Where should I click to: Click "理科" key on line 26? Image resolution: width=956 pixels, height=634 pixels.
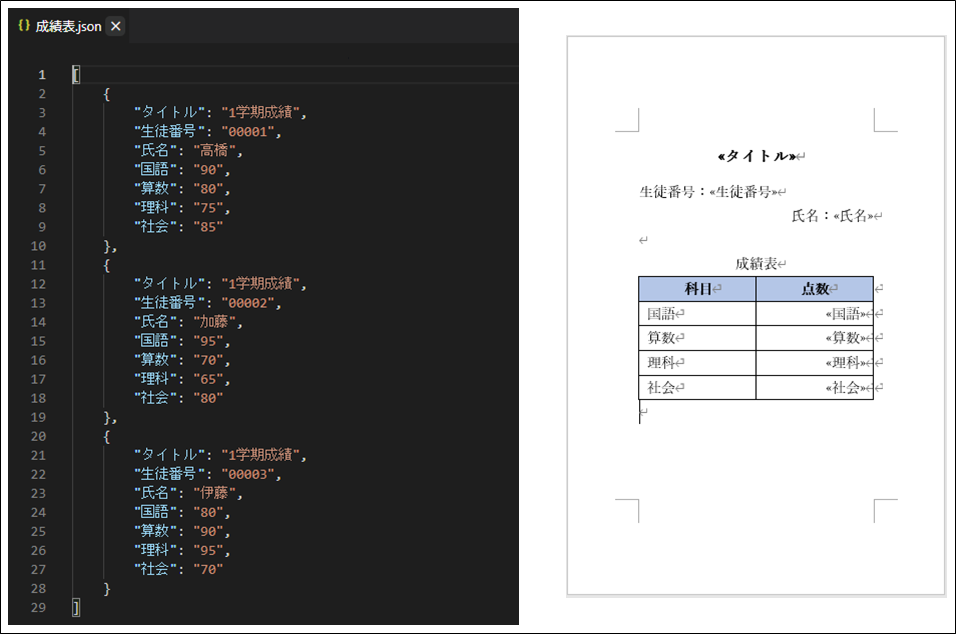click(155, 550)
